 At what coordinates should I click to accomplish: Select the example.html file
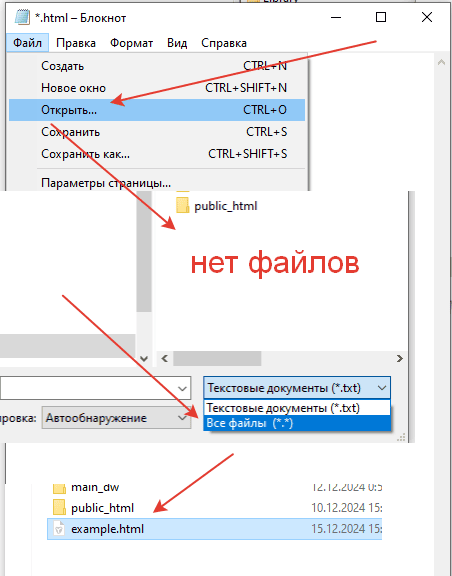(215, 529)
